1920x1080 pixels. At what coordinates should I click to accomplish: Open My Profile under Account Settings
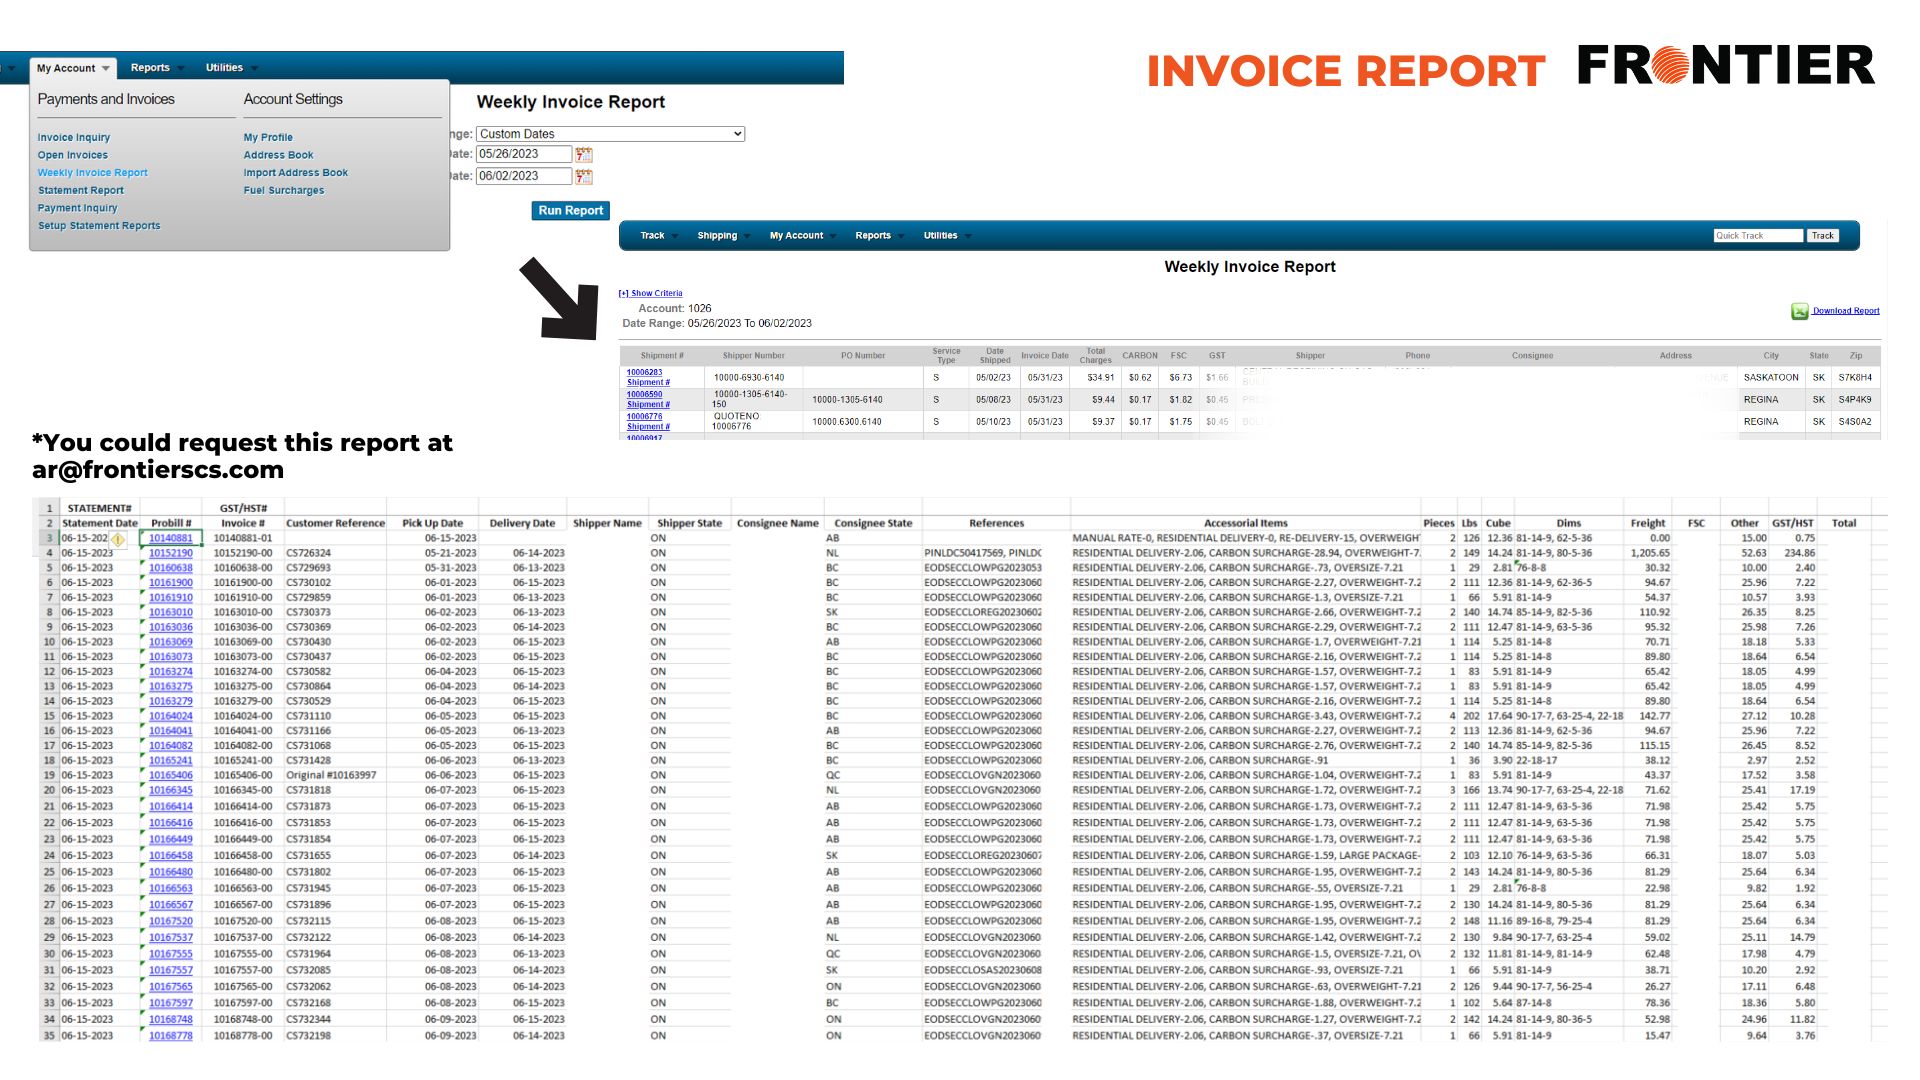pos(268,138)
